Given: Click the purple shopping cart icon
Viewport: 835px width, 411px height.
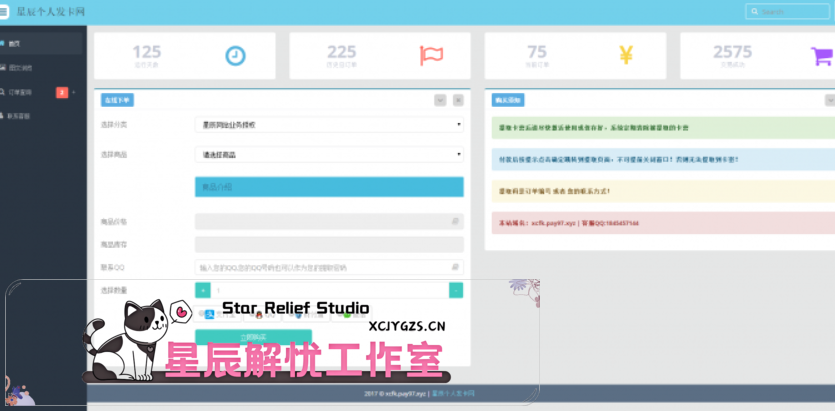Looking at the screenshot, I should 821,56.
